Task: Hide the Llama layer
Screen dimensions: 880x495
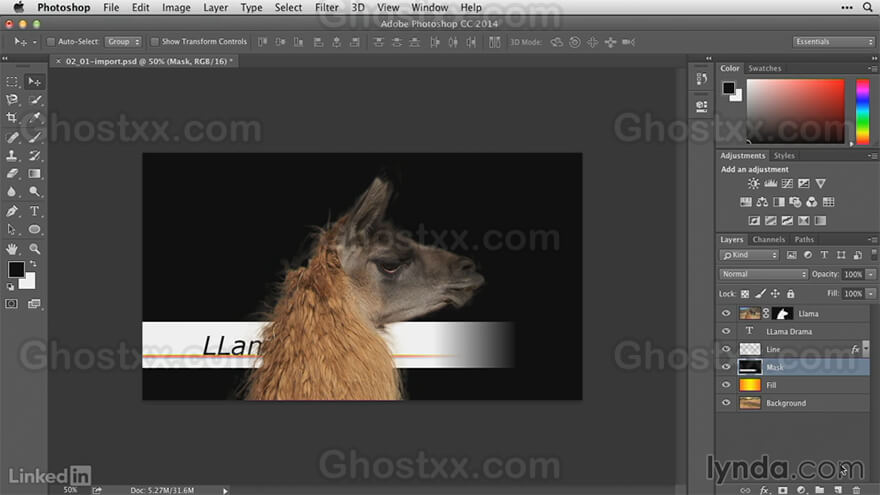Action: (726, 313)
